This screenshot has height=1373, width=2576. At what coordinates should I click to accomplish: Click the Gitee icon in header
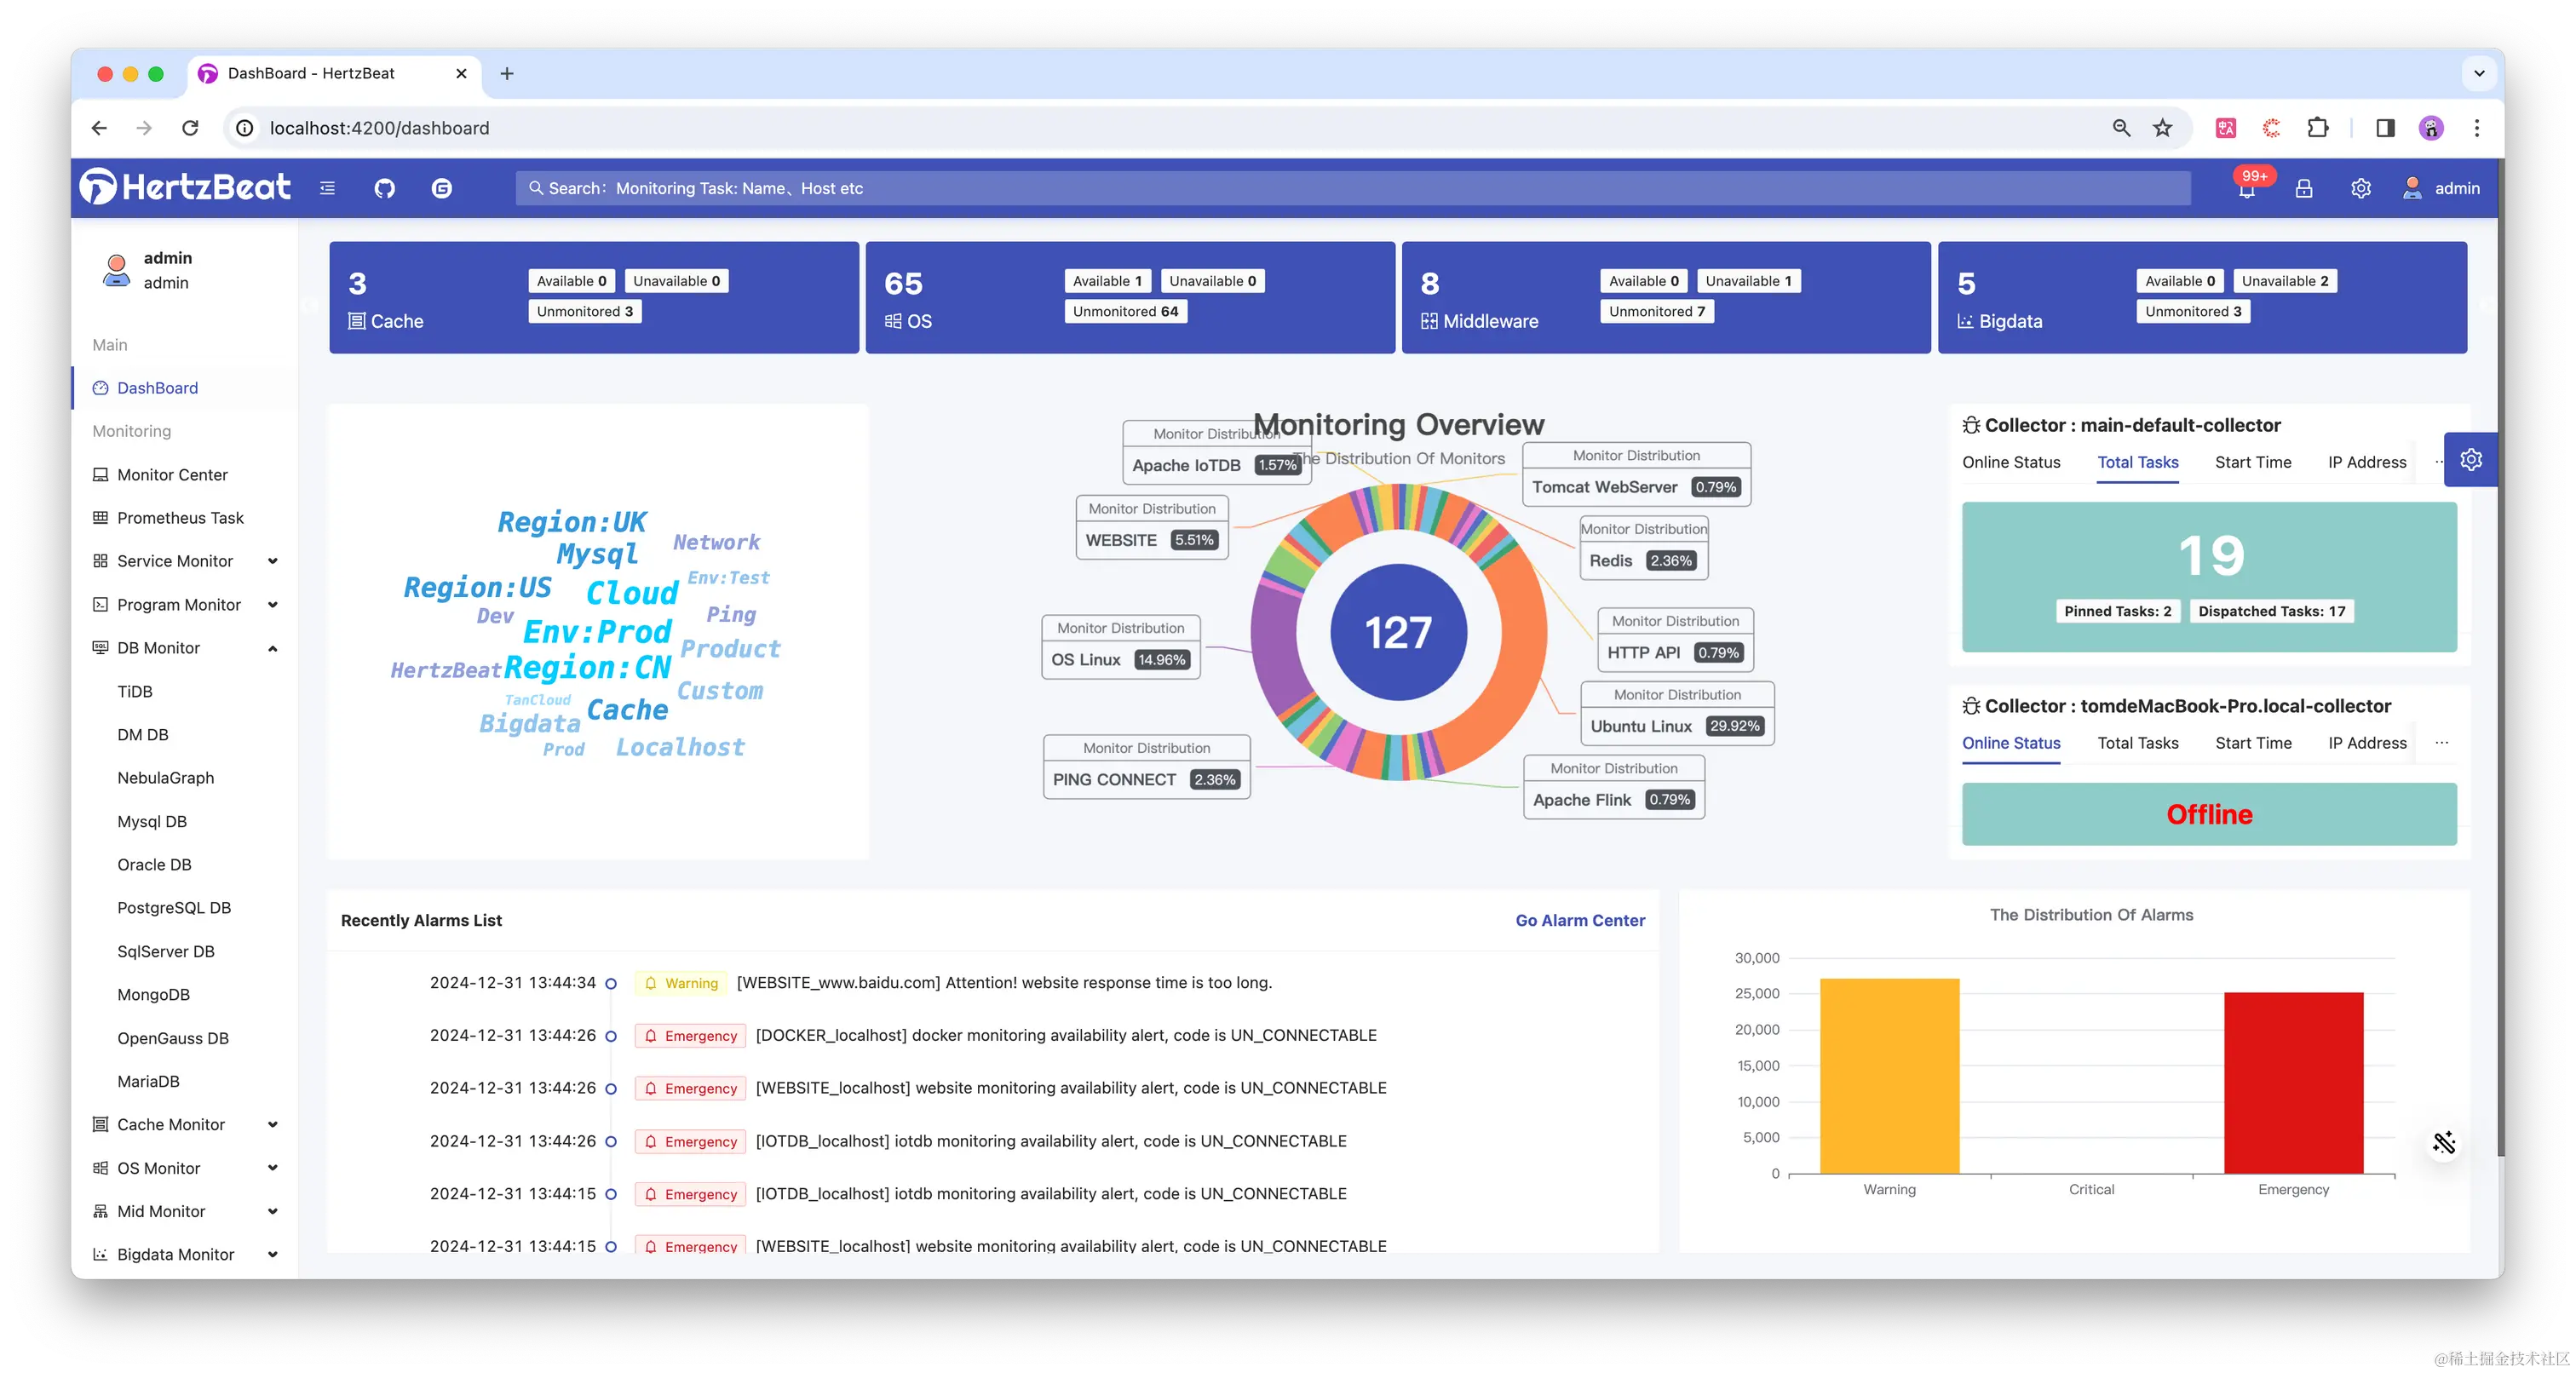(x=441, y=188)
